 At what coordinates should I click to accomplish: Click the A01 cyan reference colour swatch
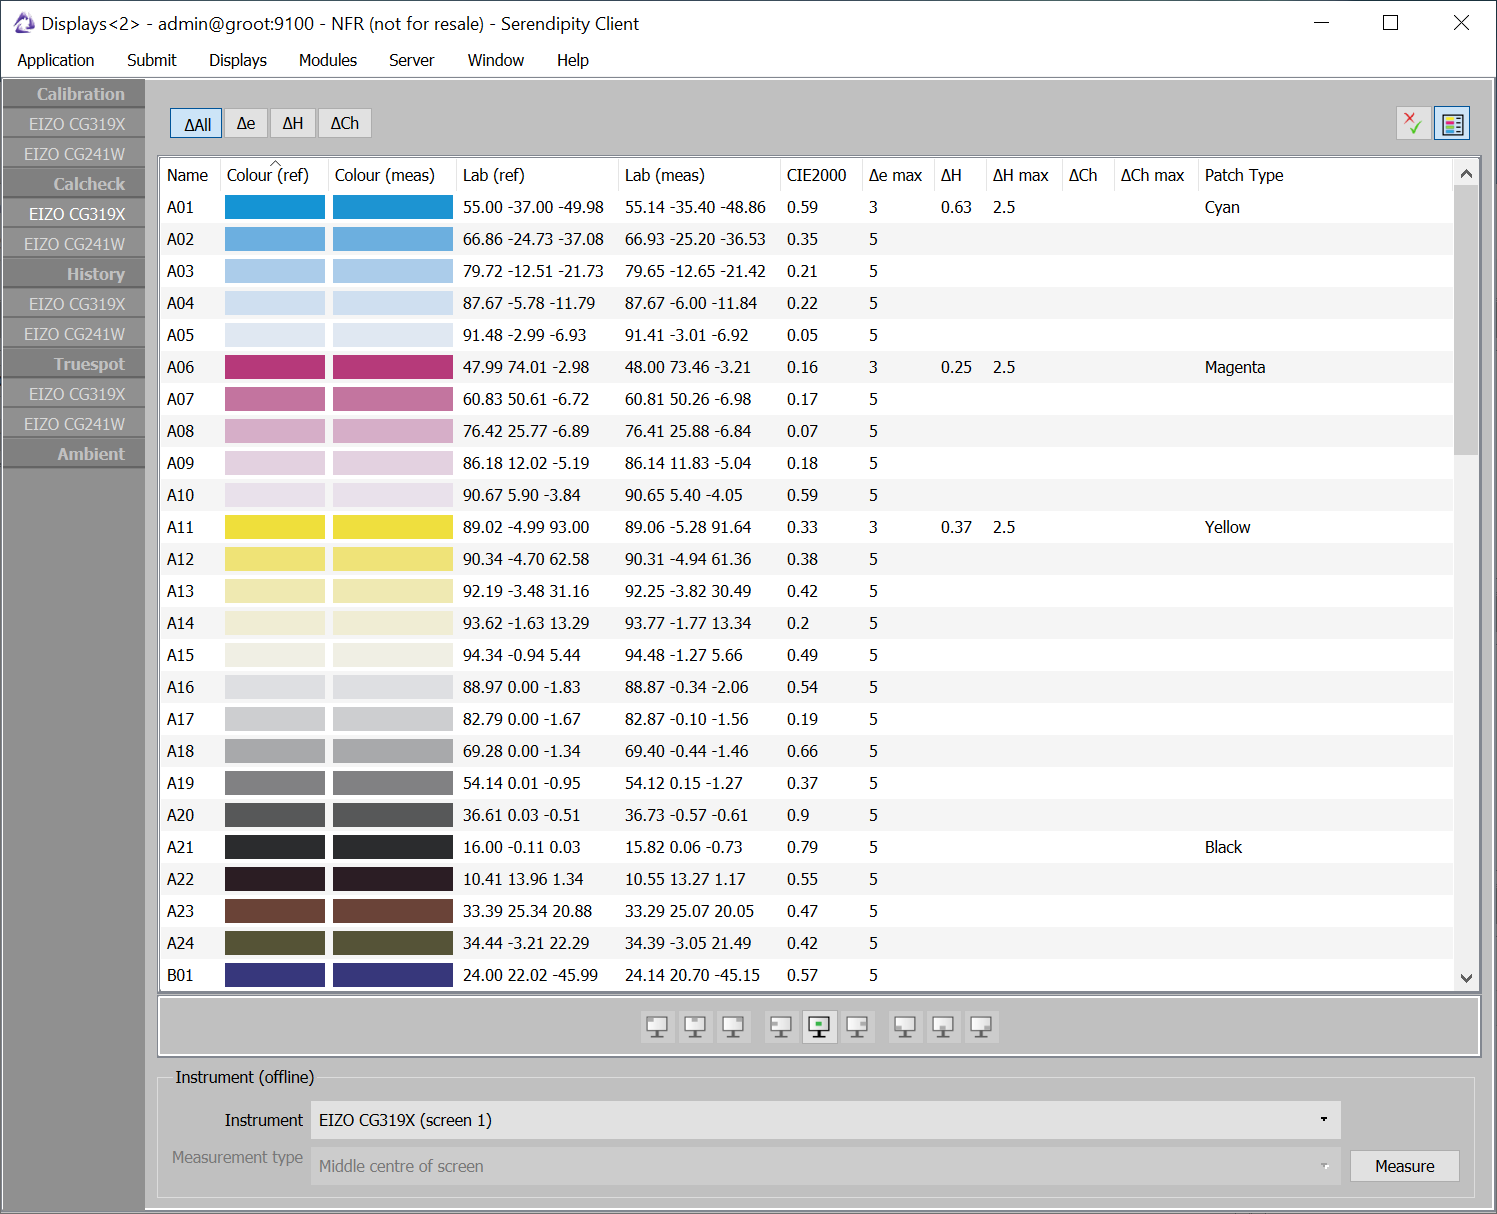pos(275,207)
